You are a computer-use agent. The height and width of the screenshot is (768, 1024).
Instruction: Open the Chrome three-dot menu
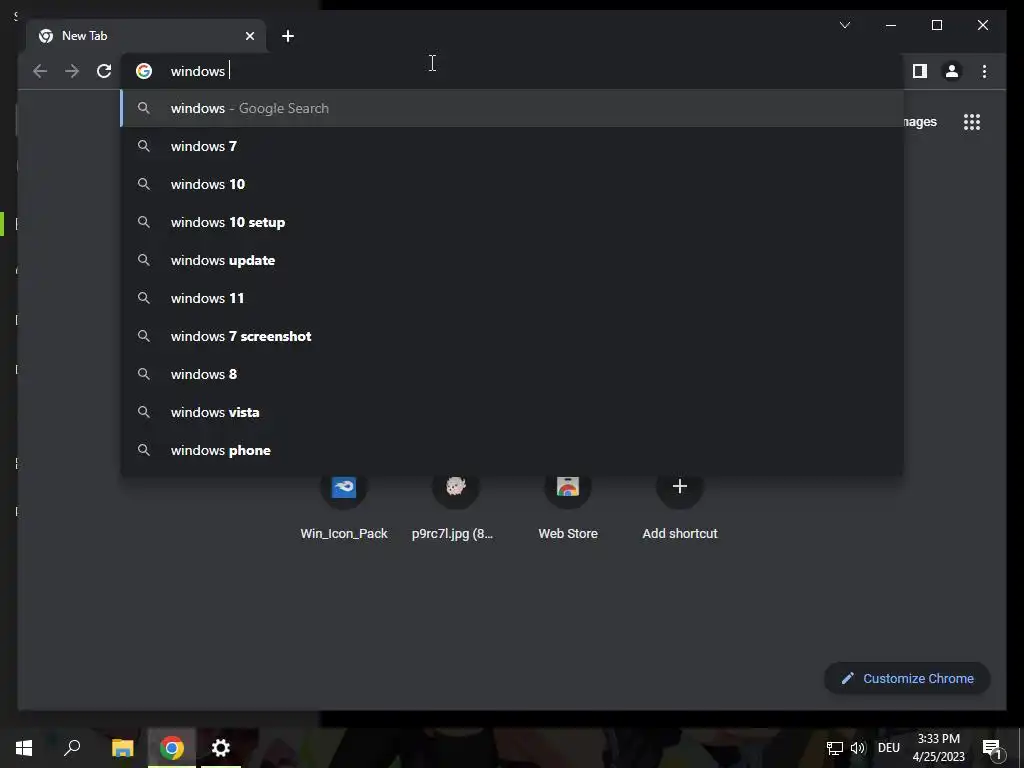pyautogui.click(x=984, y=71)
